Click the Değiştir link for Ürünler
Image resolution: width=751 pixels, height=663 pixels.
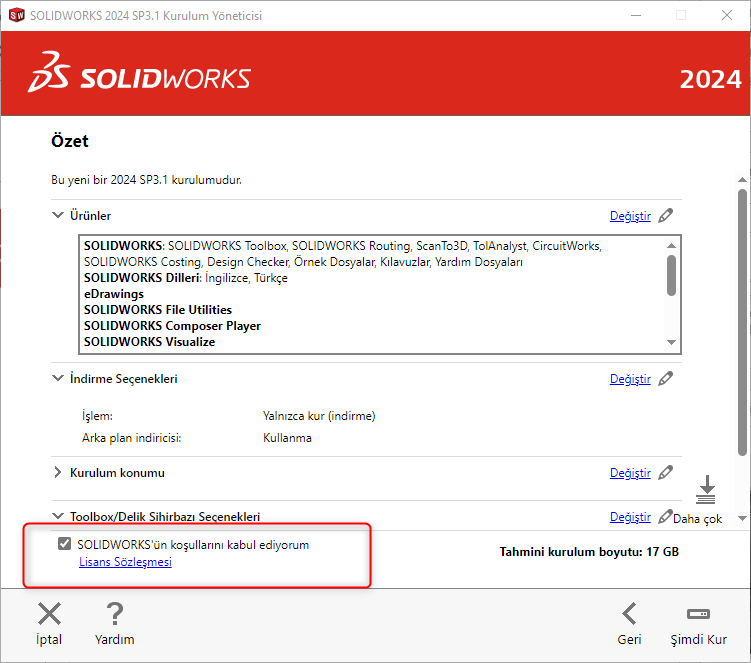[630, 216]
